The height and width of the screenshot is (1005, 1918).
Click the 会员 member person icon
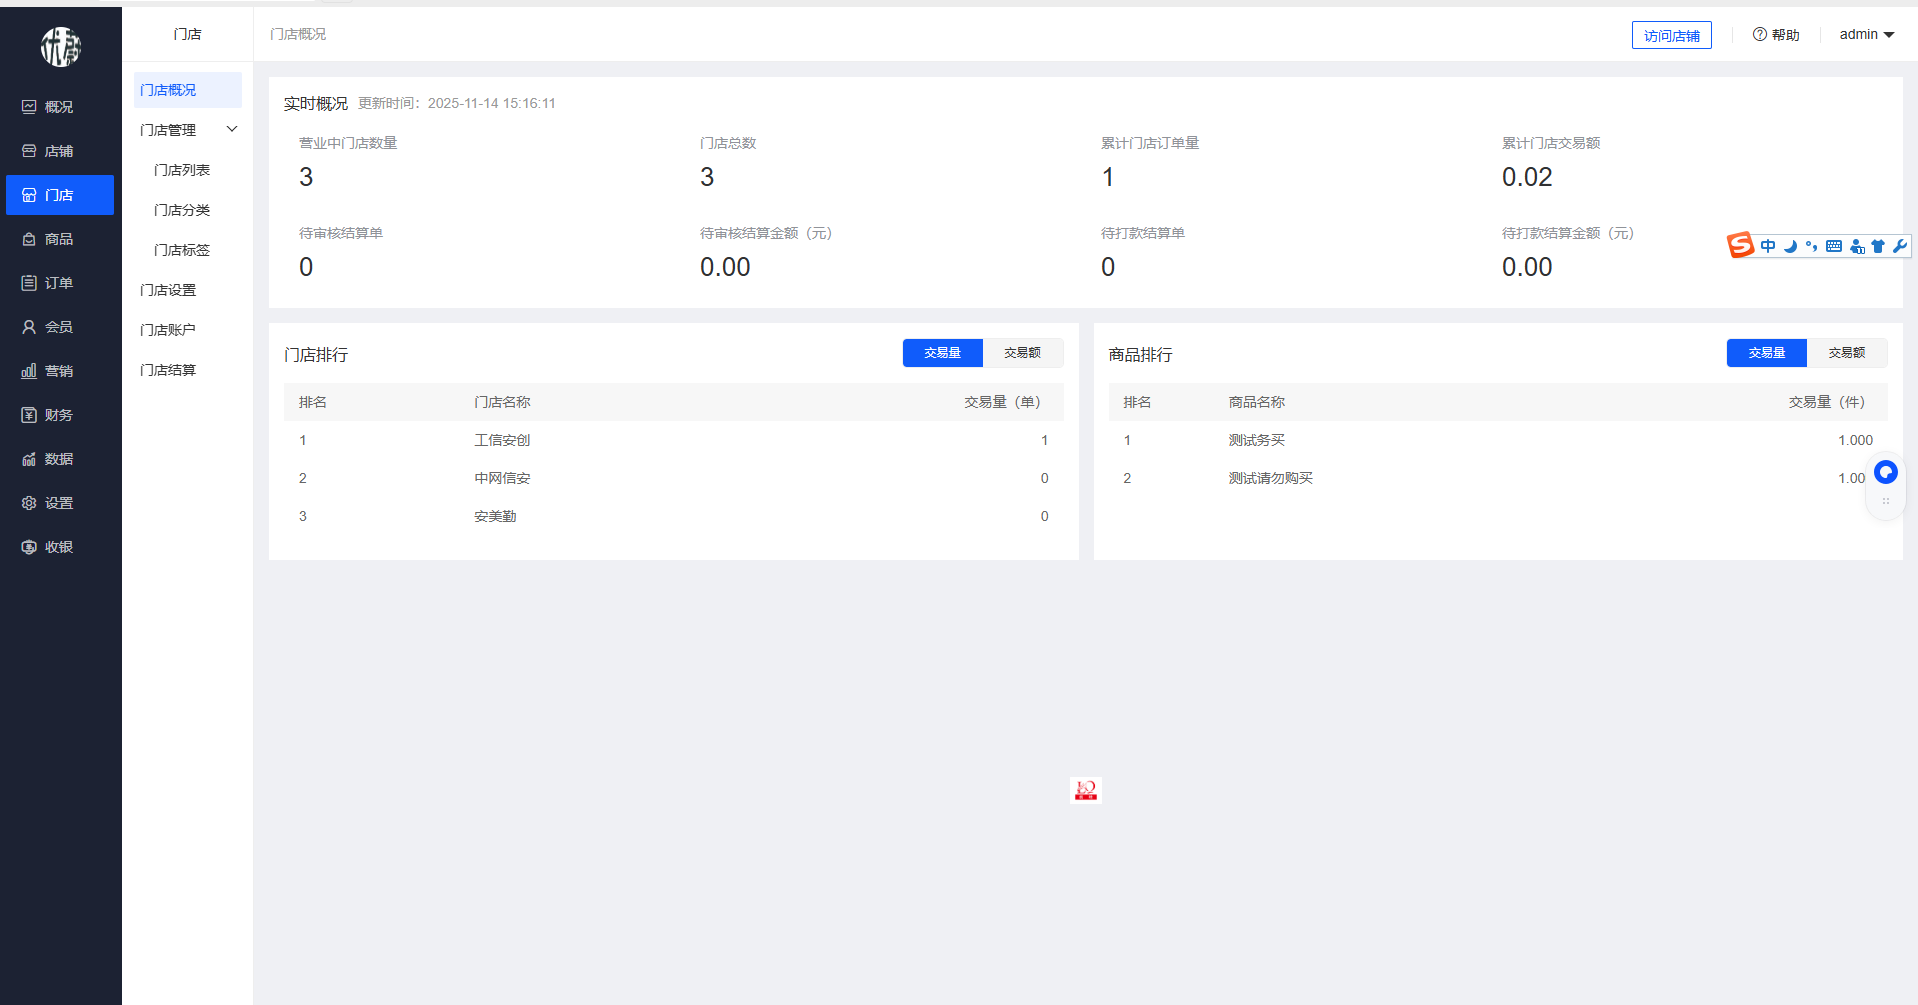coord(29,327)
